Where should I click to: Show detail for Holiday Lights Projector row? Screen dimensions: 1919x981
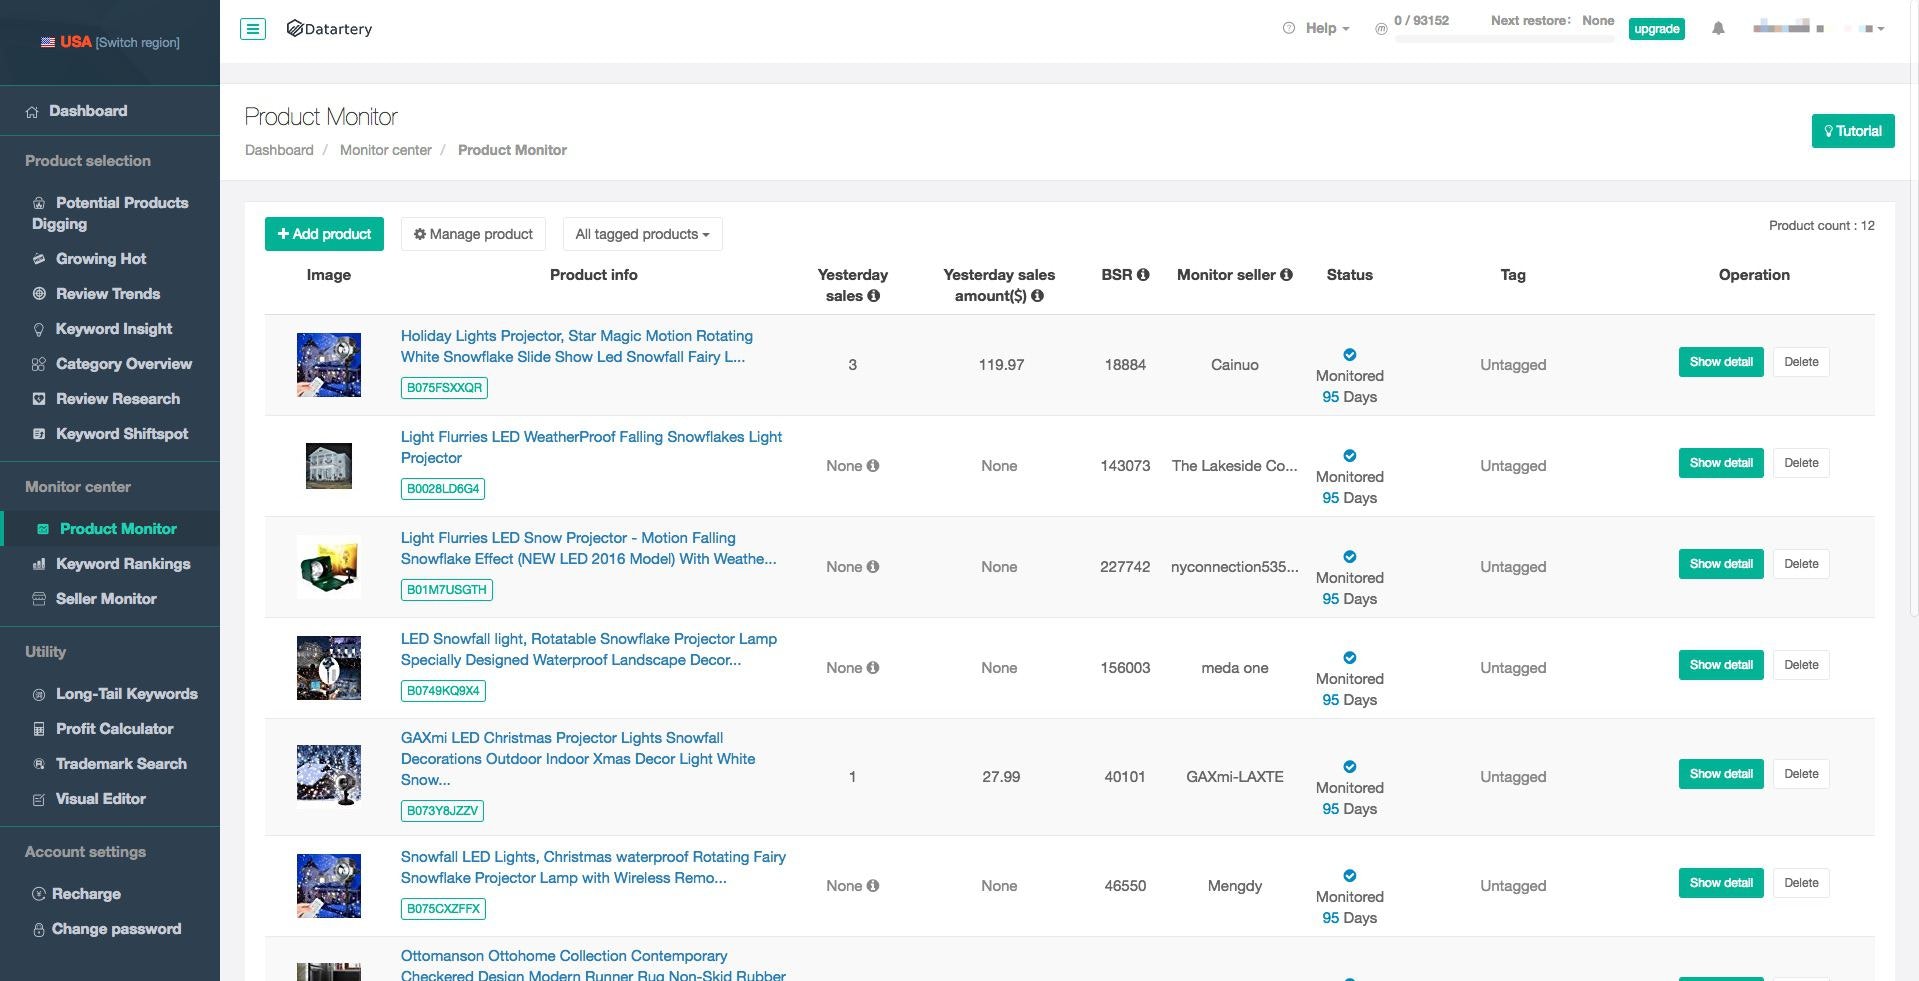pos(1721,362)
